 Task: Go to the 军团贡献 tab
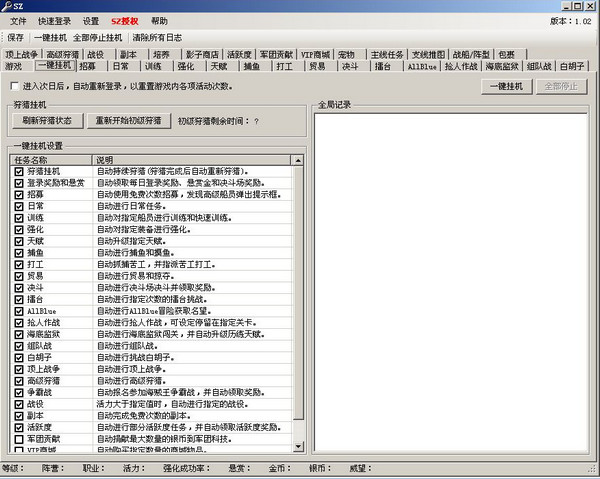[276, 55]
